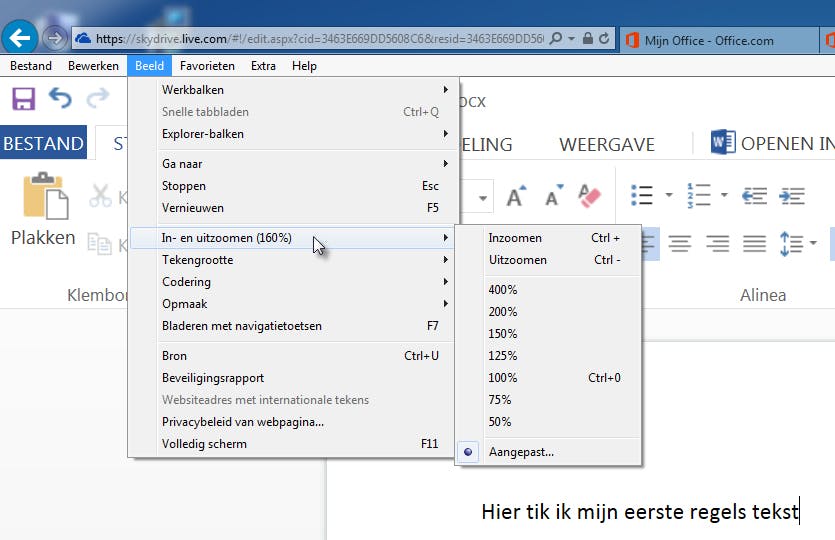
Task: Refresh page with address bar reload icon
Action: click(x=604, y=38)
